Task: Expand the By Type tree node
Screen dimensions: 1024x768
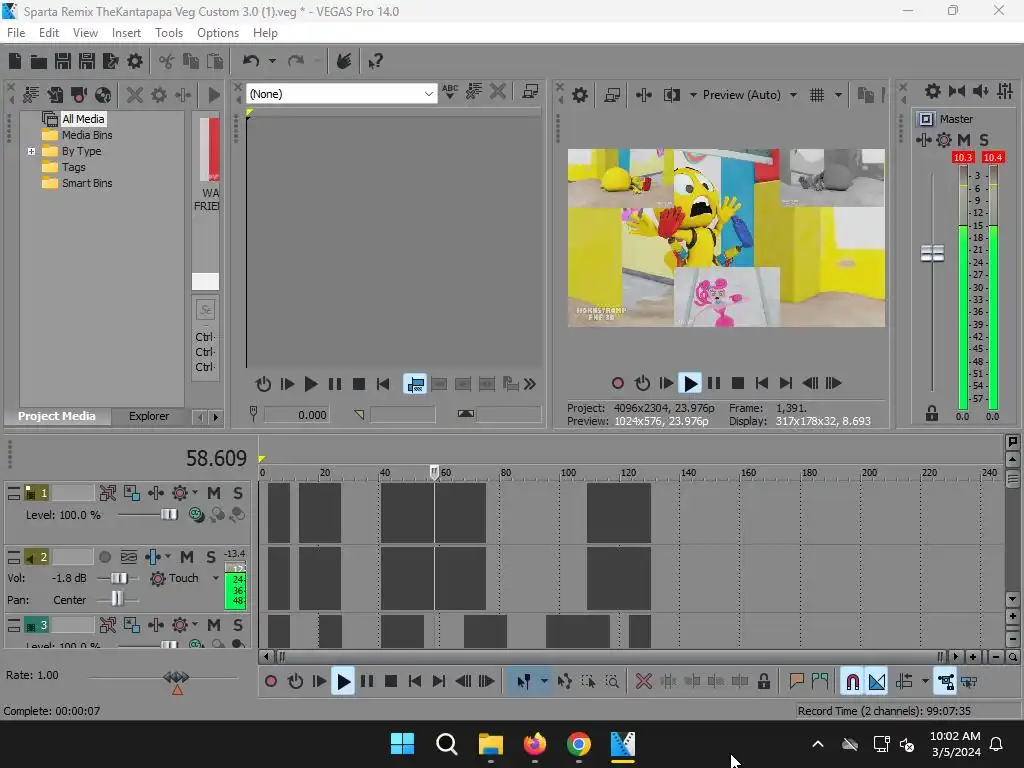Action: click(31, 151)
